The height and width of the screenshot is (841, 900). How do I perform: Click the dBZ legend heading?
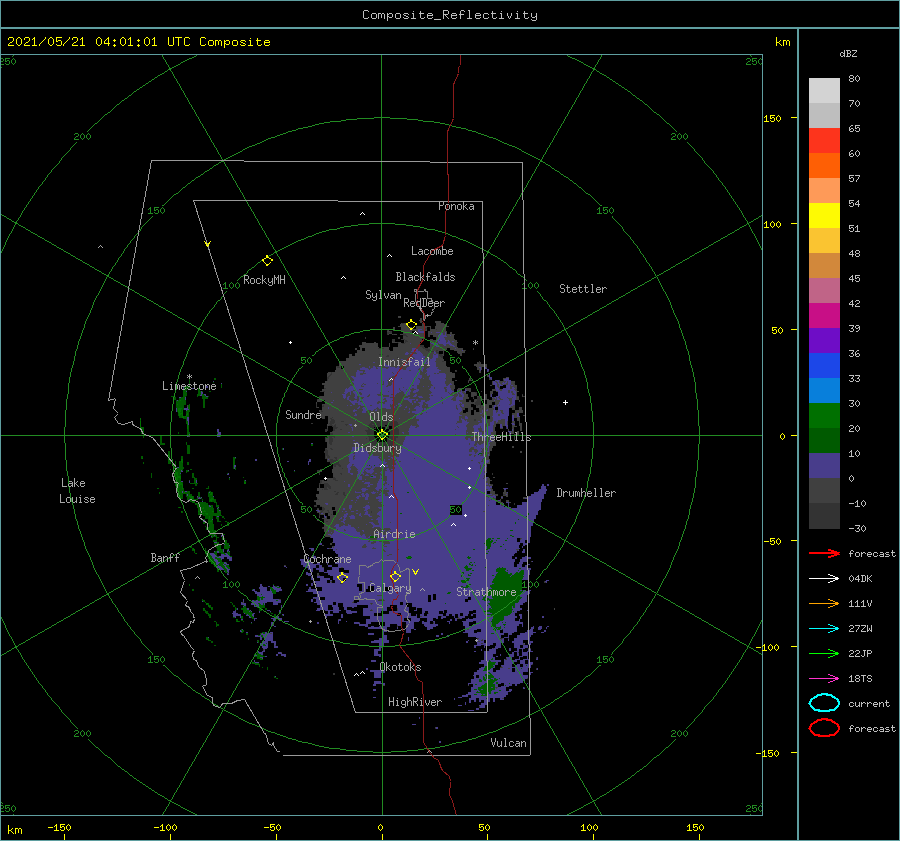pos(848,53)
